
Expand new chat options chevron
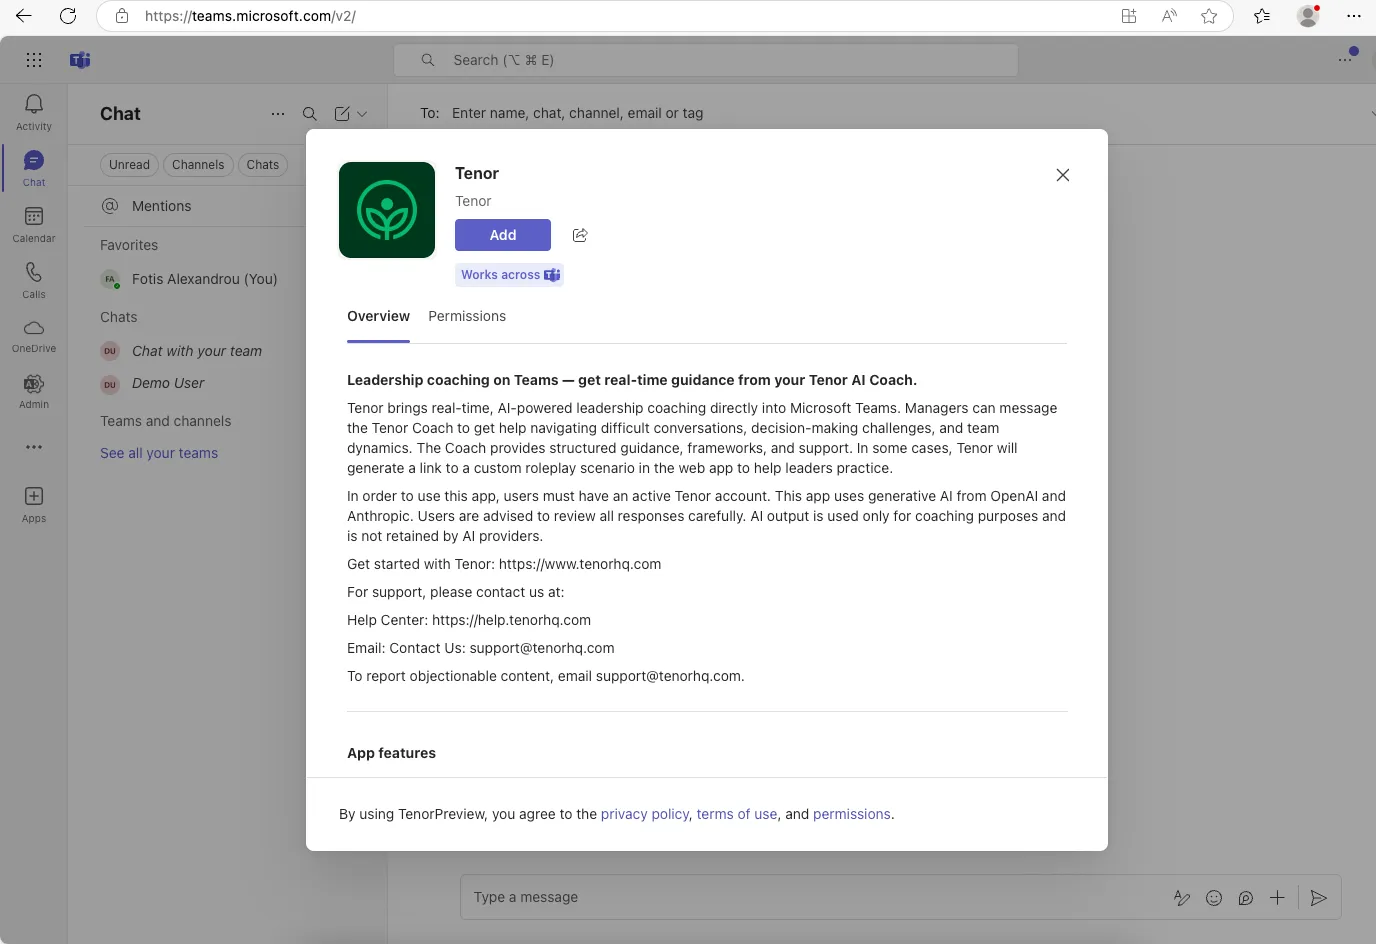[362, 114]
